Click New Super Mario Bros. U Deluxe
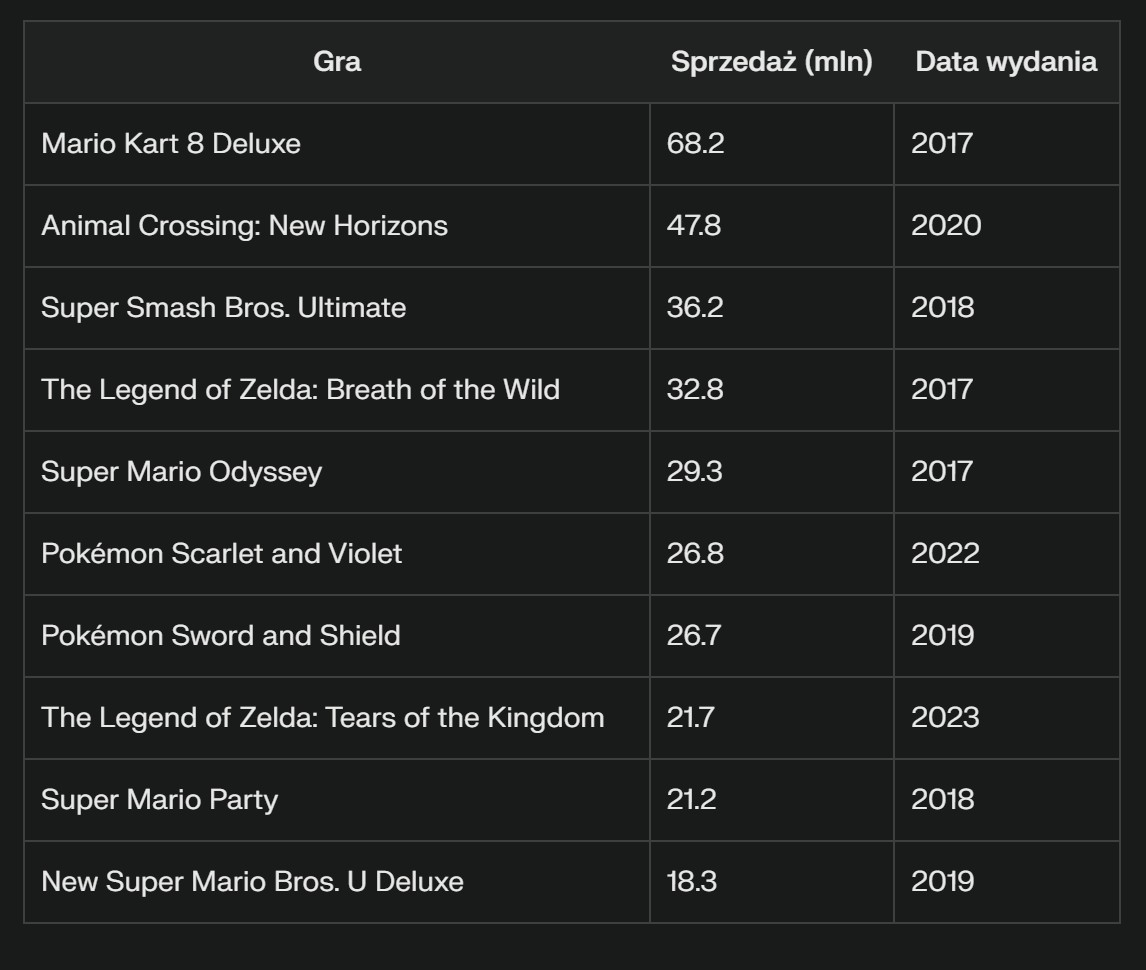 point(252,882)
